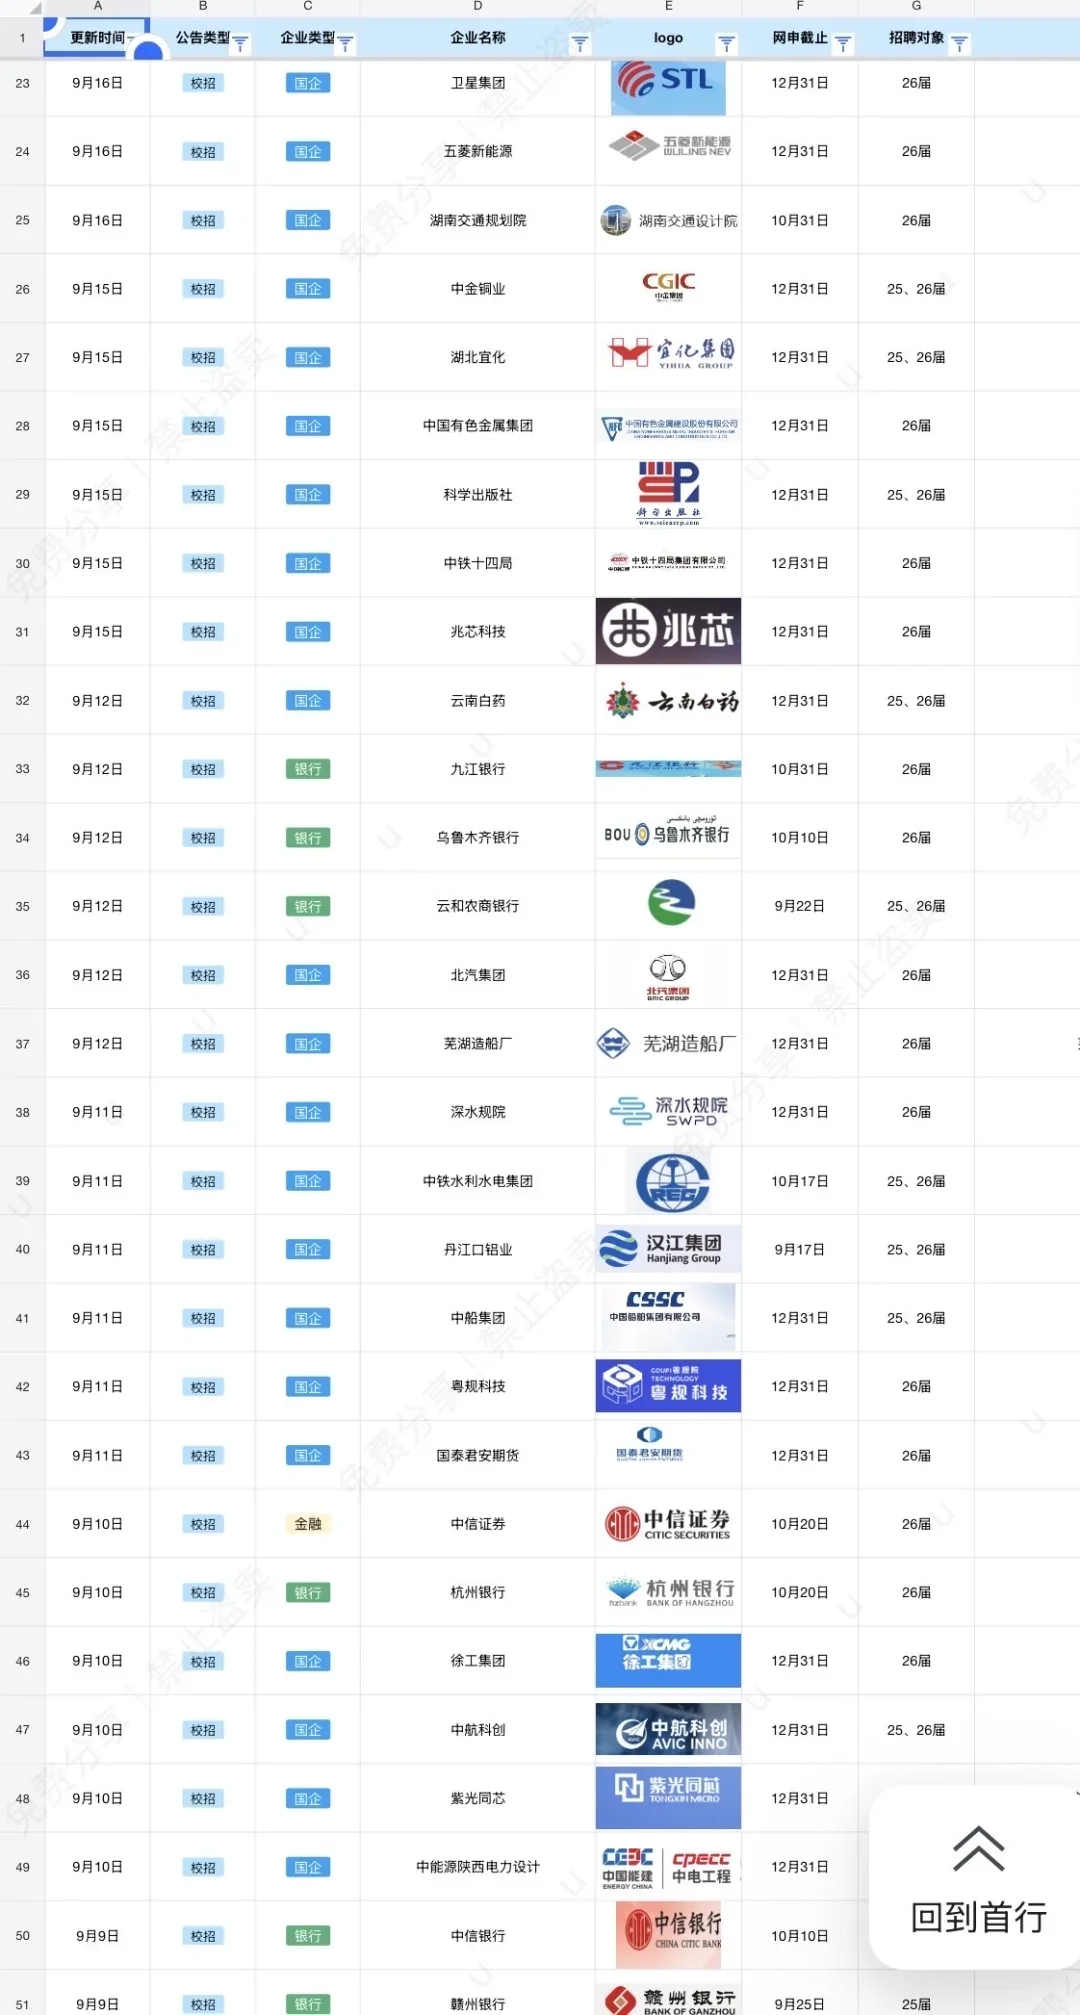Select the 九江银行 logo banner
This screenshot has height=2015, width=1080.
(668, 768)
